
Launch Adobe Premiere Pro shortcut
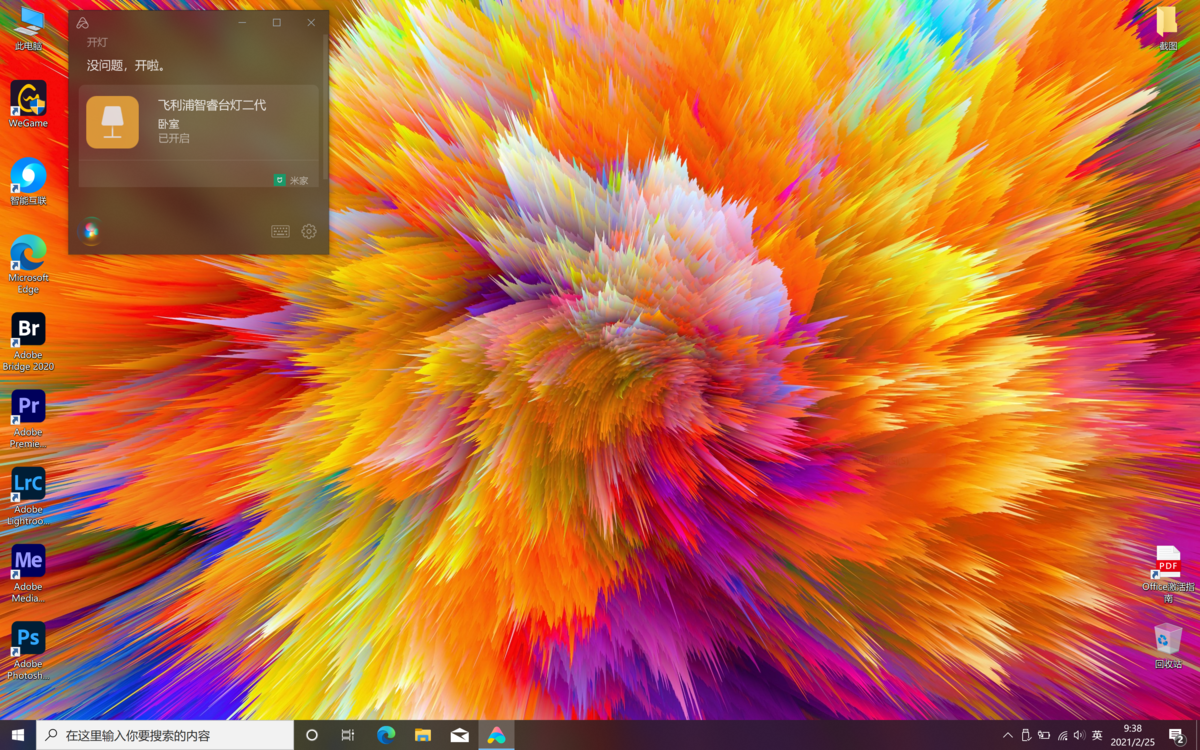pos(28,419)
